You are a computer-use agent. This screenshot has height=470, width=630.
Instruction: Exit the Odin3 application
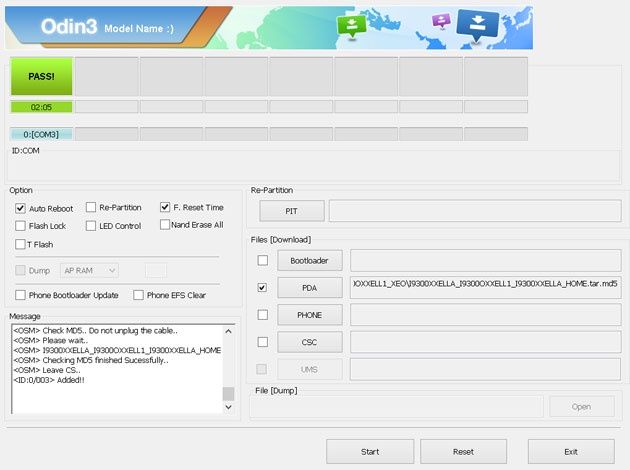click(571, 452)
